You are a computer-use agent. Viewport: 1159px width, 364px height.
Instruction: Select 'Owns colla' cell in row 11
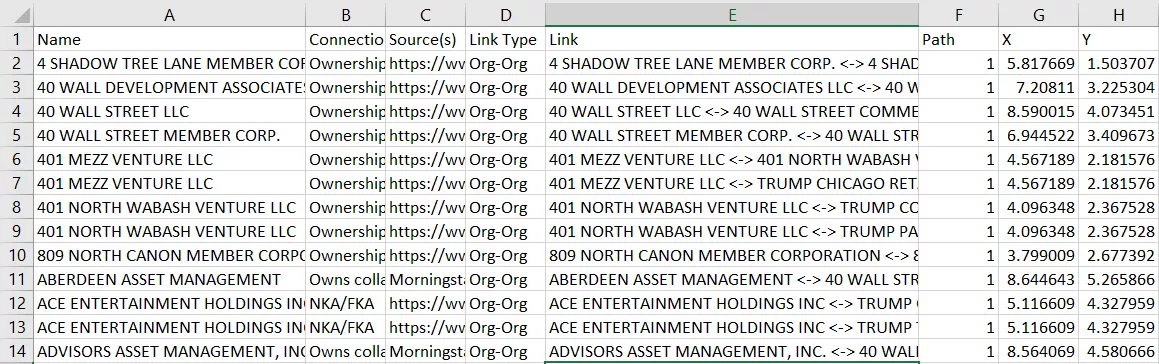pos(346,280)
